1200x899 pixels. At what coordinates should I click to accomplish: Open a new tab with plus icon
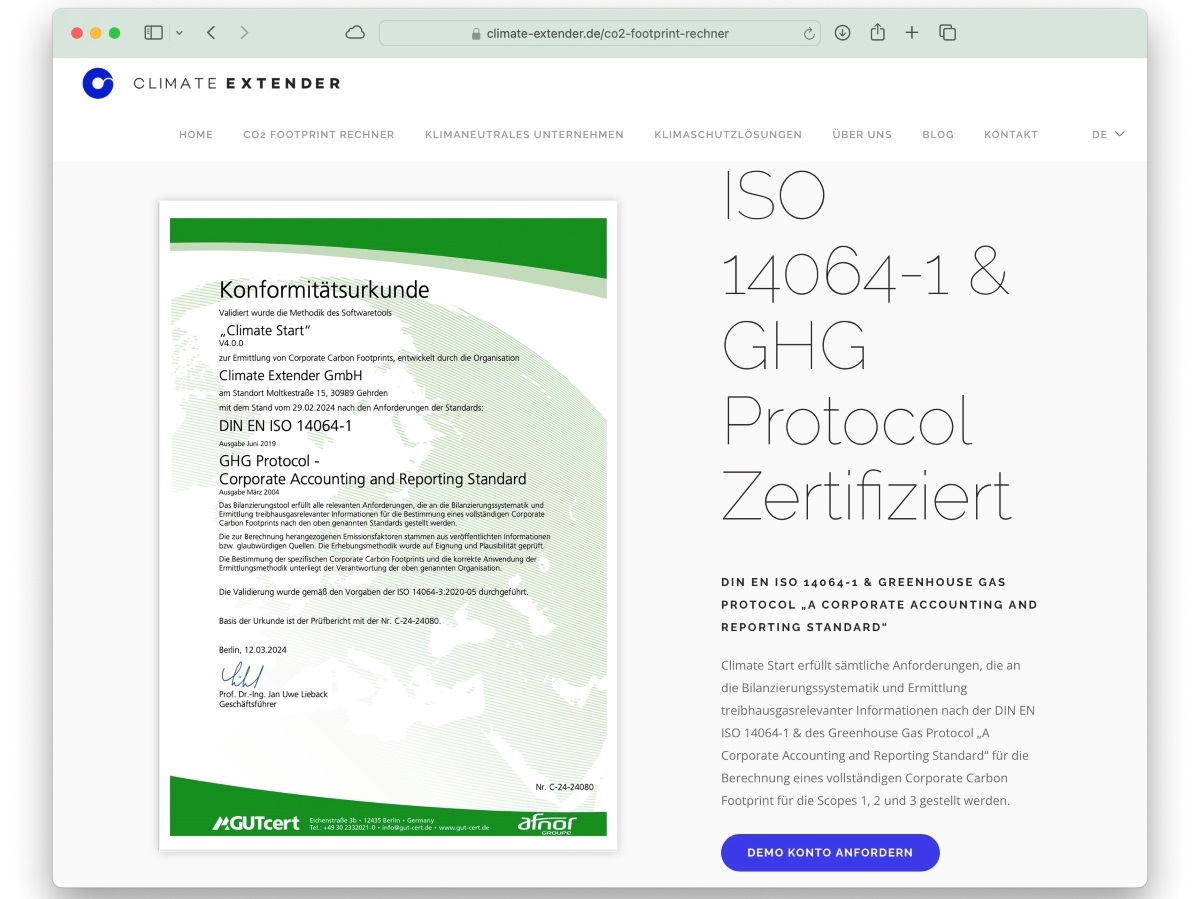point(912,33)
